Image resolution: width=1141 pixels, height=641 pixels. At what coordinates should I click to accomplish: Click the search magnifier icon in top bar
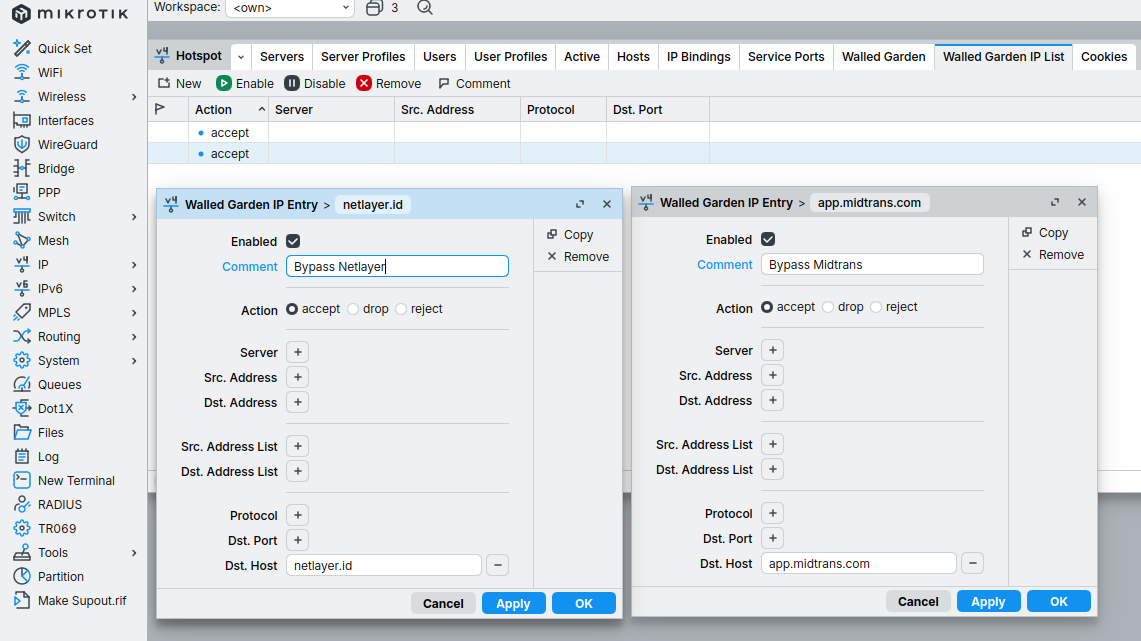coord(425,8)
